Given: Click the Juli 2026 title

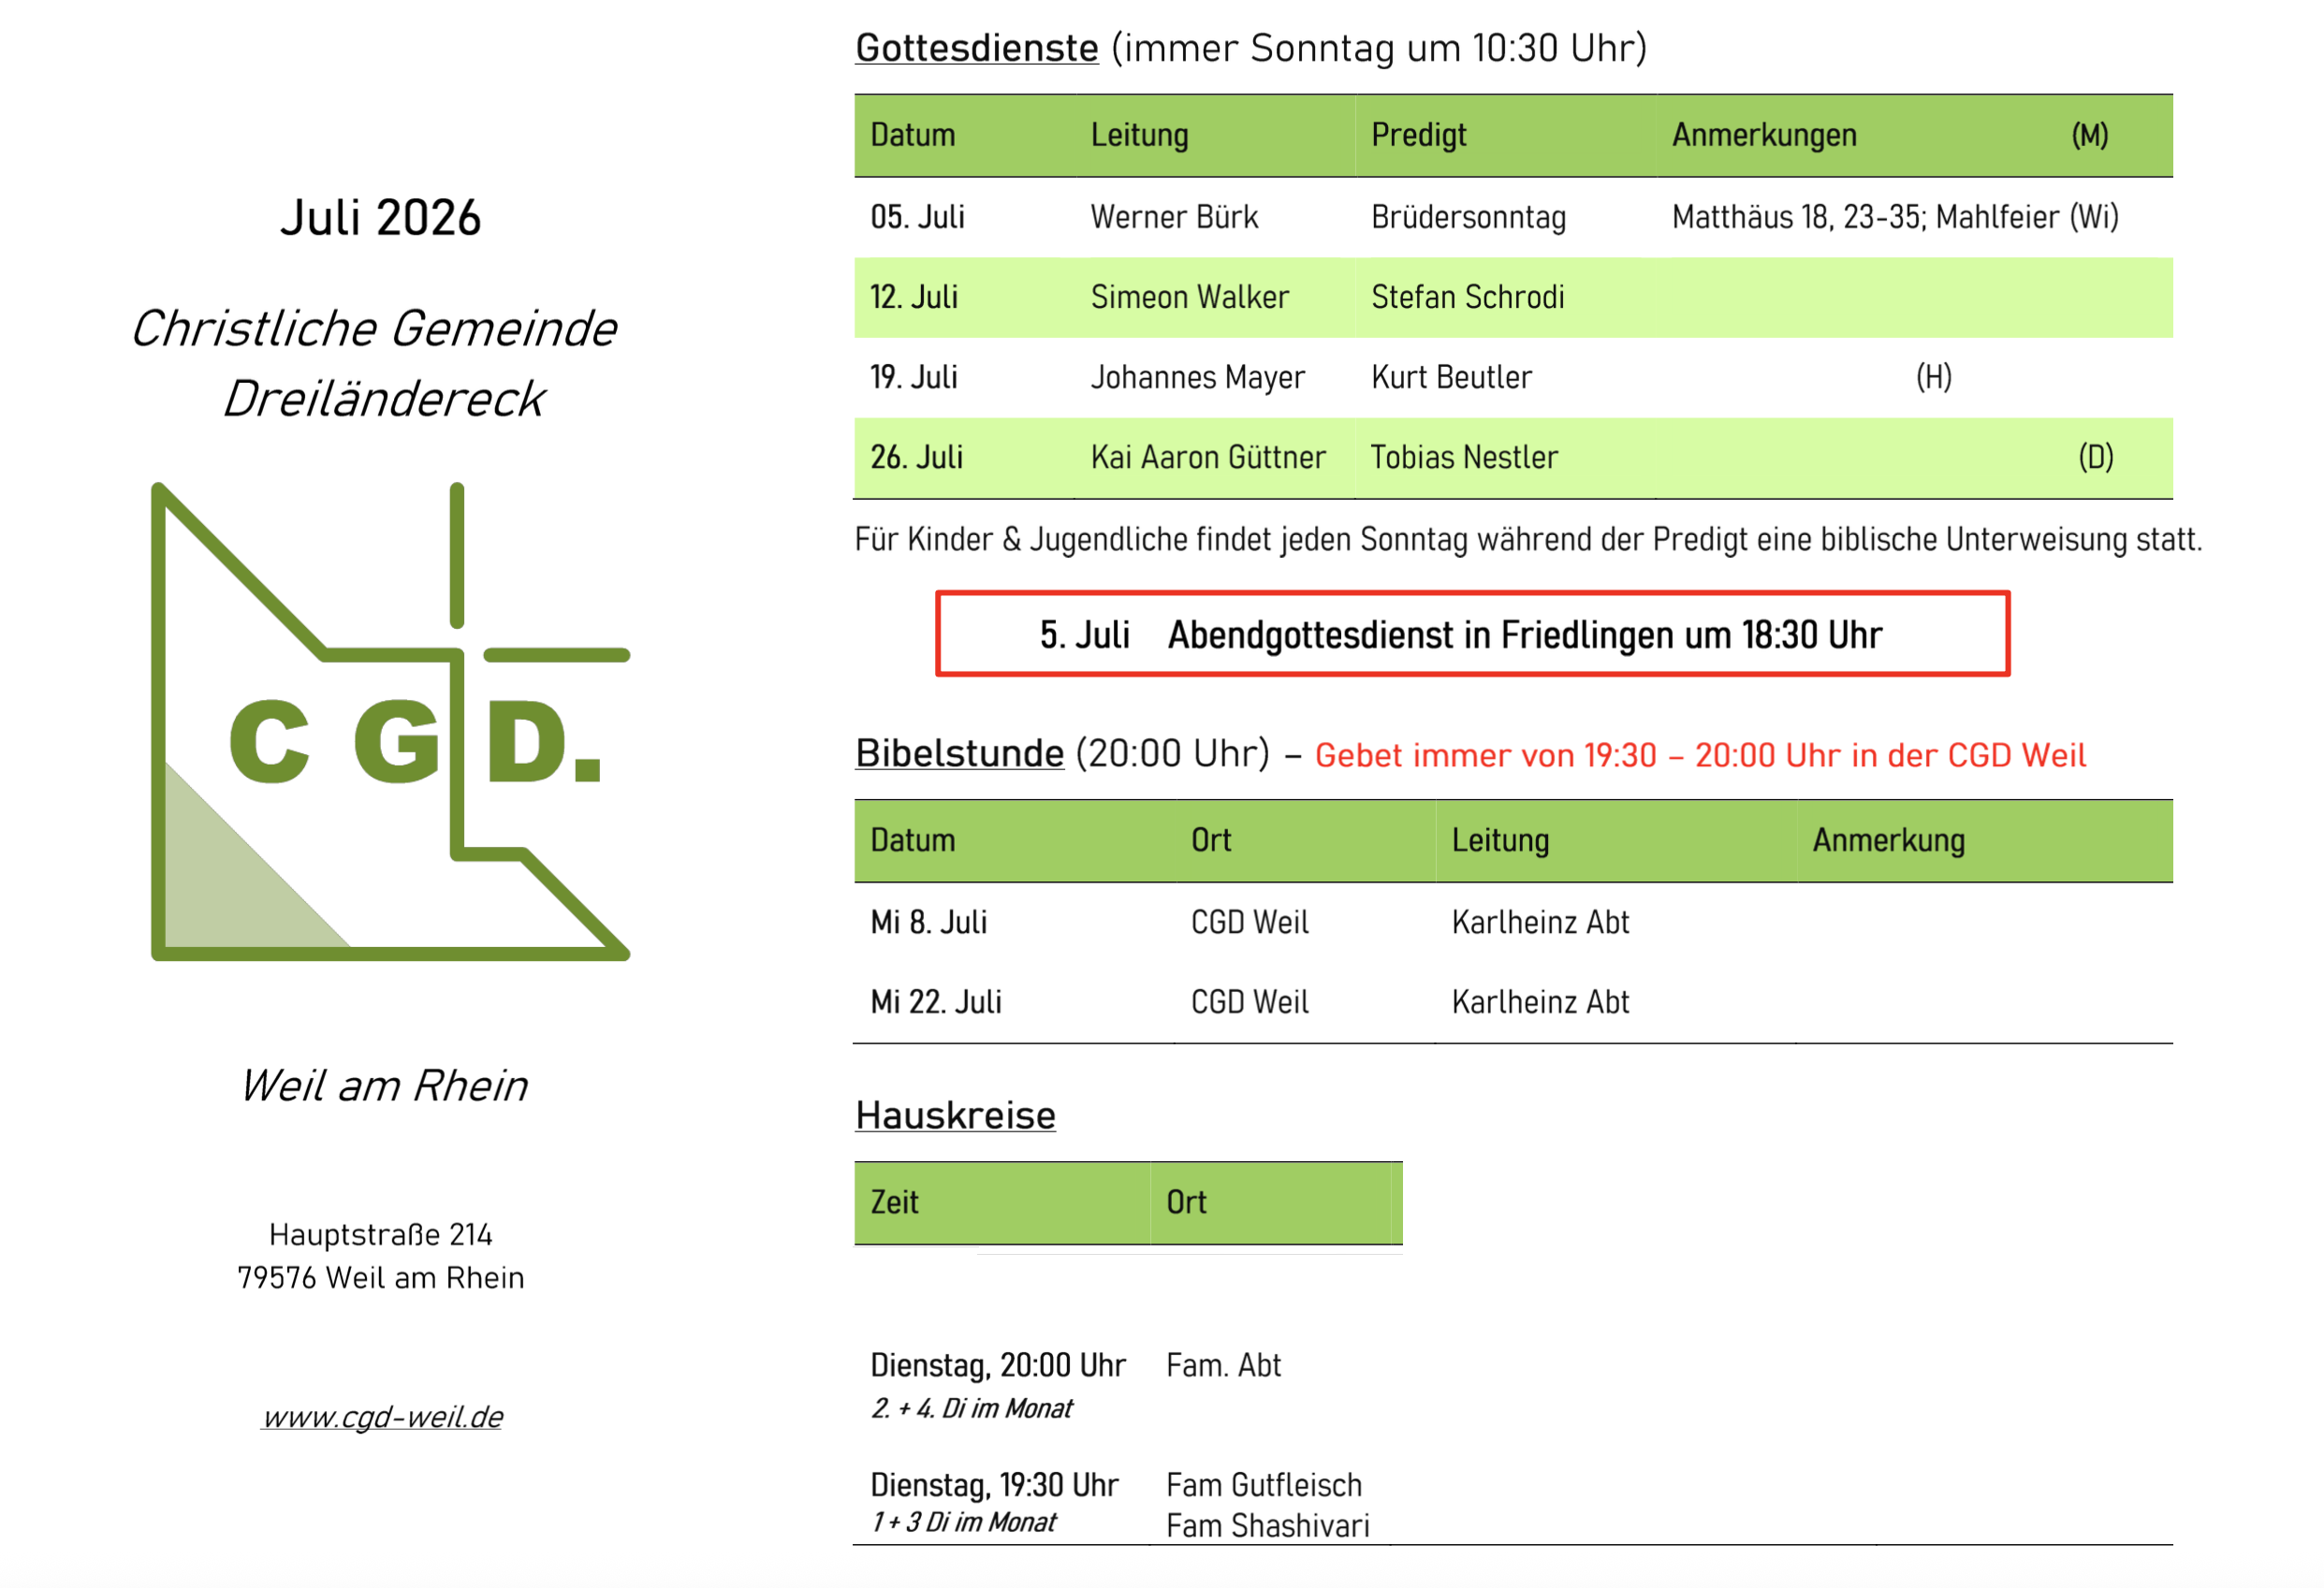Looking at the screenshot, I should click(x=380, y=217).
